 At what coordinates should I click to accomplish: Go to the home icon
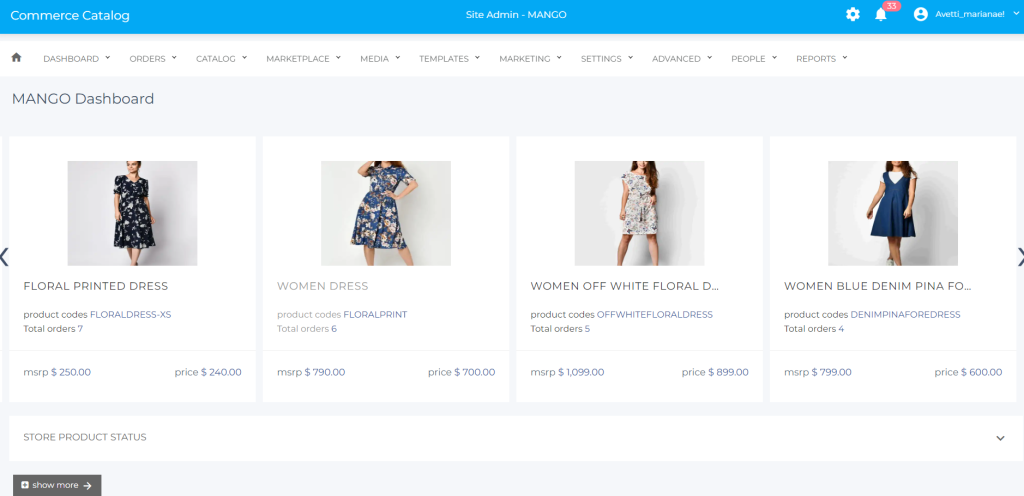pos(16,57)
